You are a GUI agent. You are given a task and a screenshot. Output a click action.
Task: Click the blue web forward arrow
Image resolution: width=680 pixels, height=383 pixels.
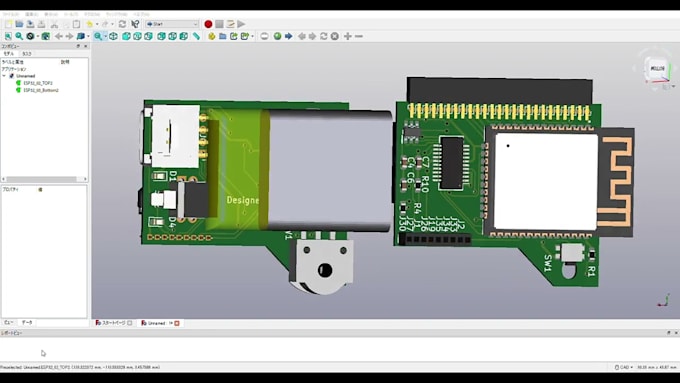(288, 36)
